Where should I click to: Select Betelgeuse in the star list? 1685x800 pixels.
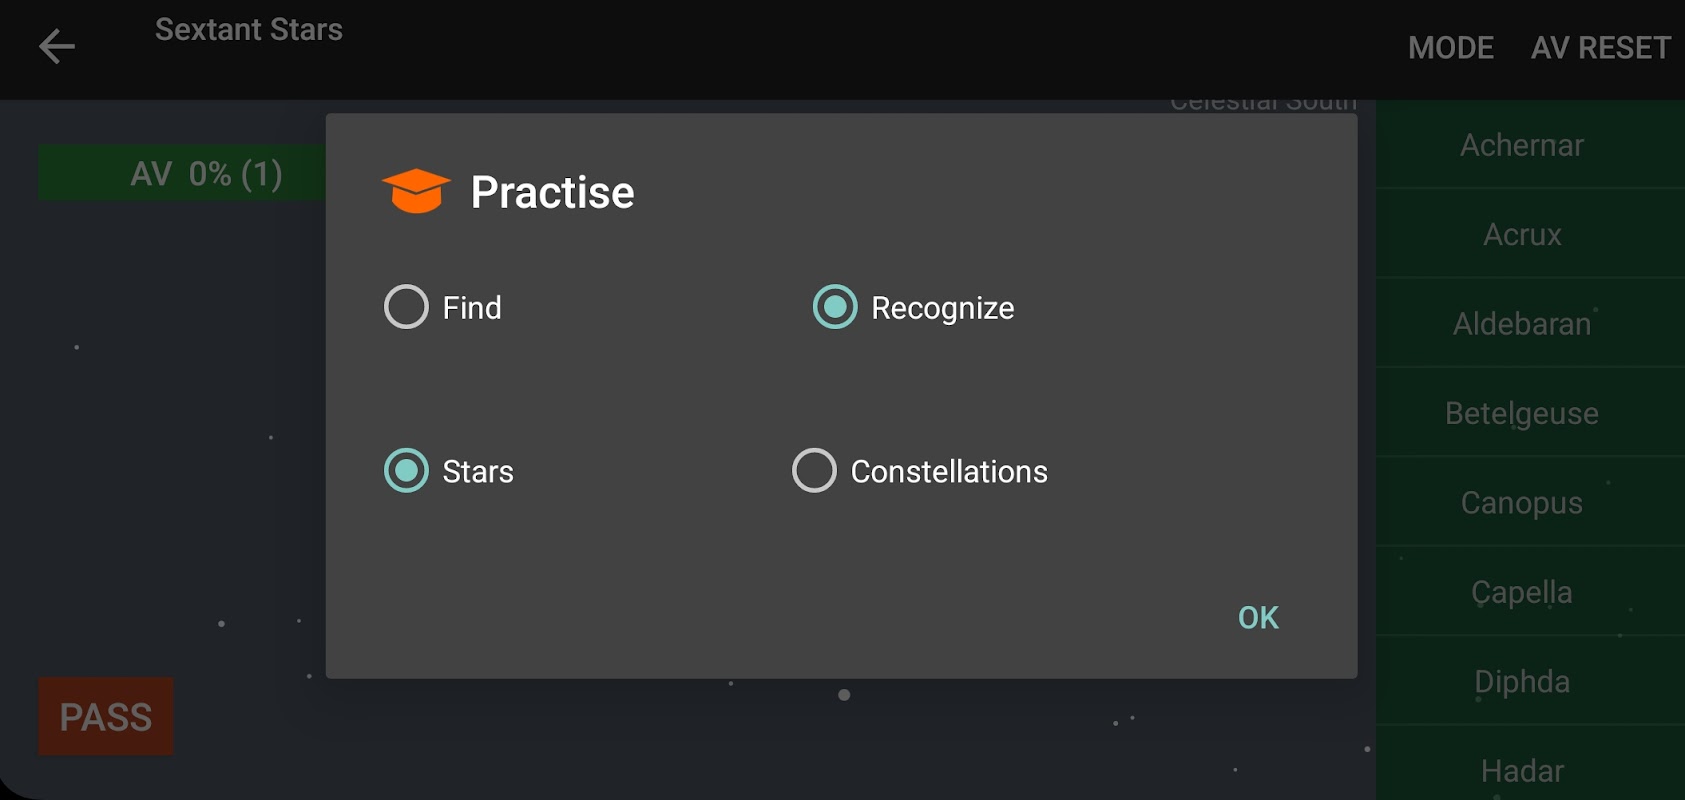click(x=1521, y=413)
